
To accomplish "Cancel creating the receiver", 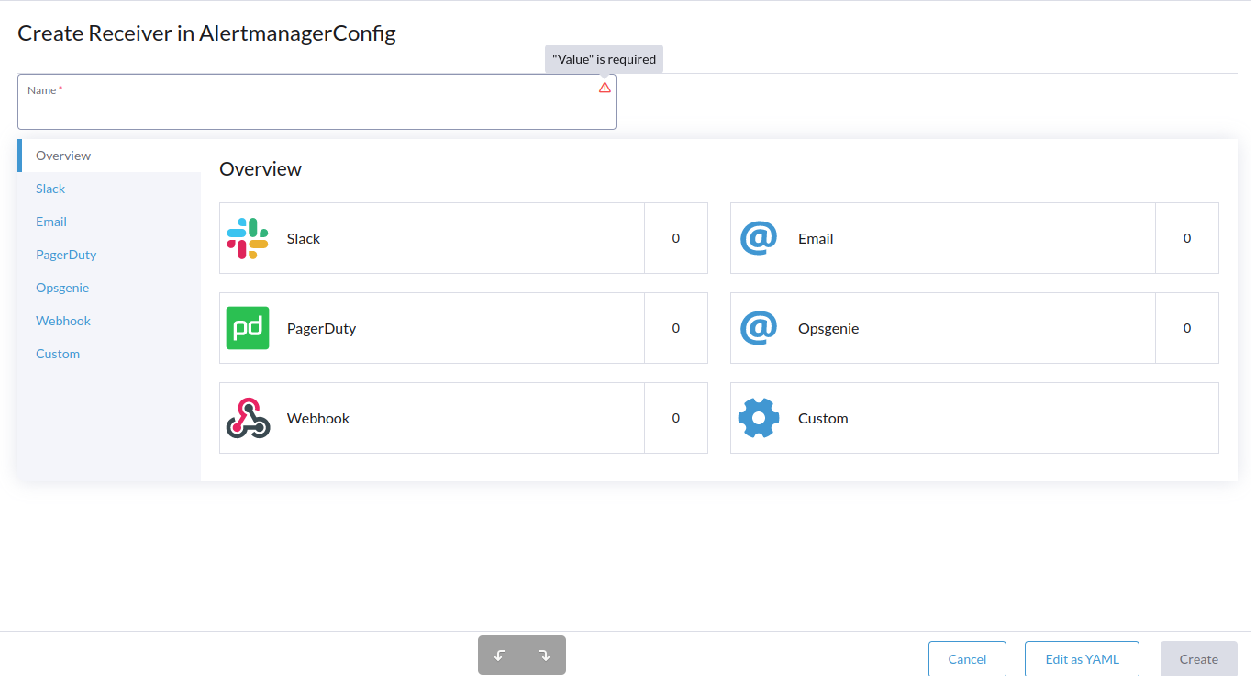I will tap(967, 658).
